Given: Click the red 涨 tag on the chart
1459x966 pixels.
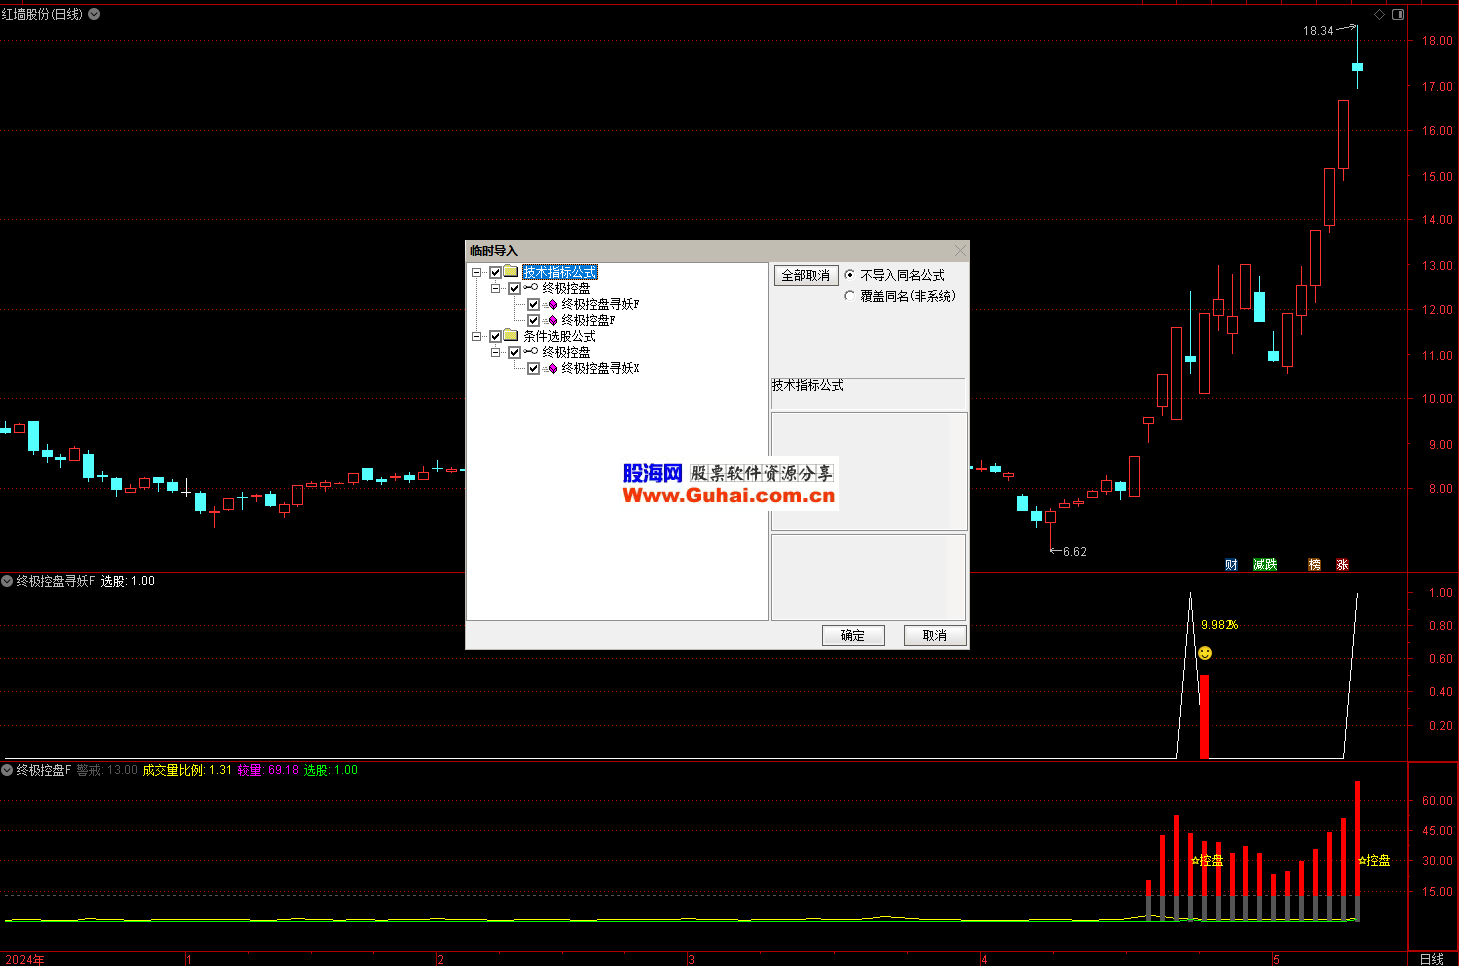Looking at the screenshot, I should click(1342, 565).
